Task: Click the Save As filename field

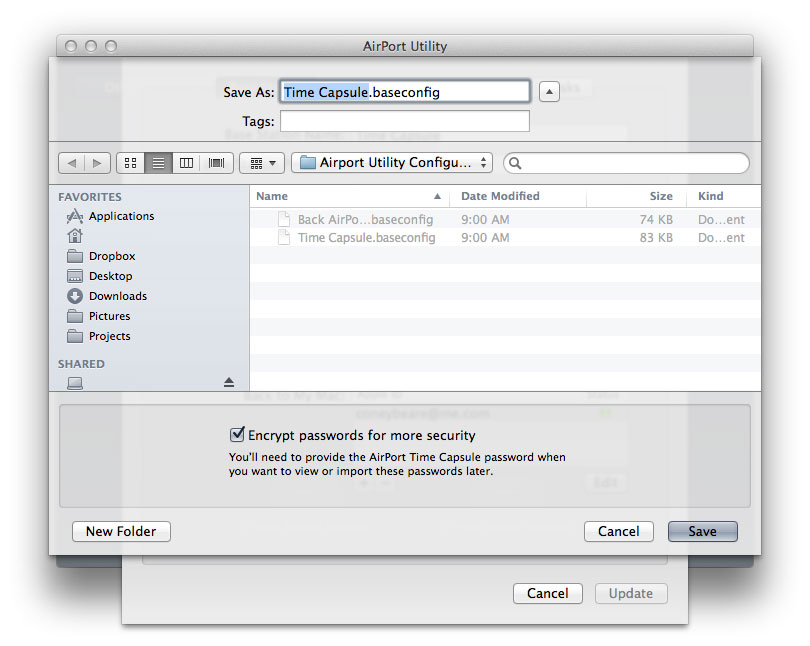Action: point(405,92)
